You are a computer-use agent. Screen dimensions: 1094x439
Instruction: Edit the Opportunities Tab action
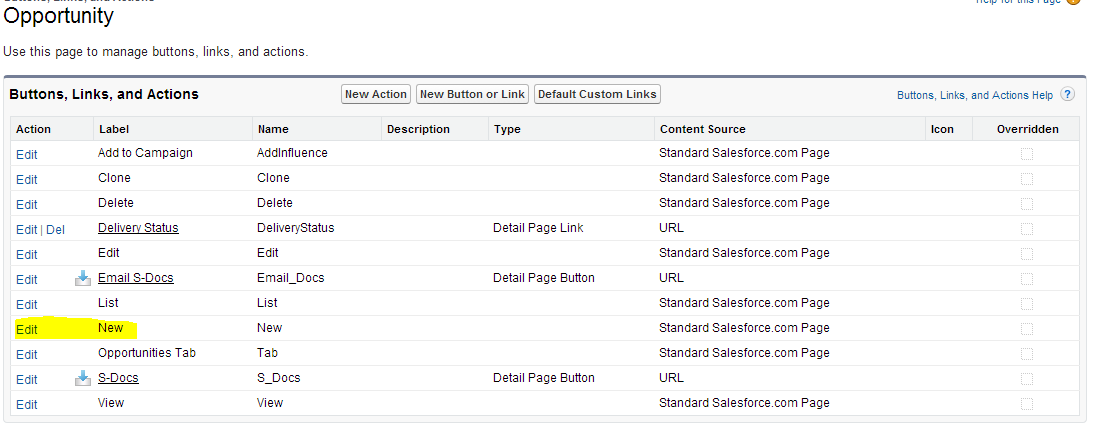pyautogui.click(x=27, y=355)
